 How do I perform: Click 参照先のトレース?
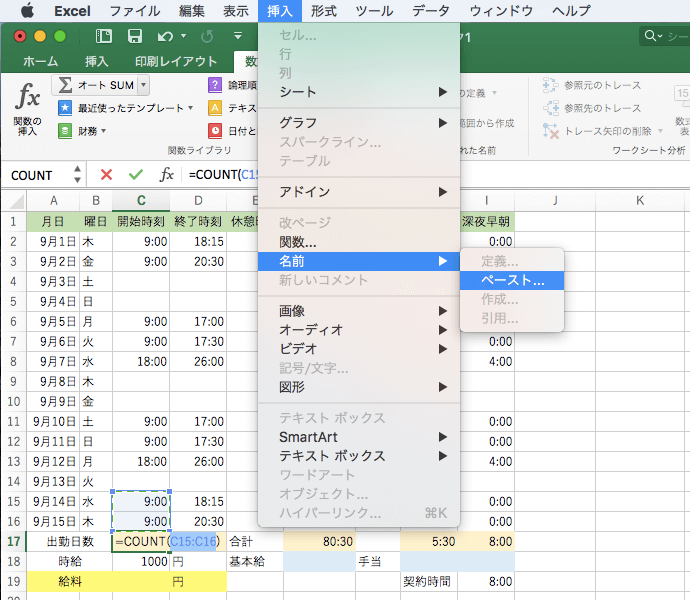pos(592,108)
